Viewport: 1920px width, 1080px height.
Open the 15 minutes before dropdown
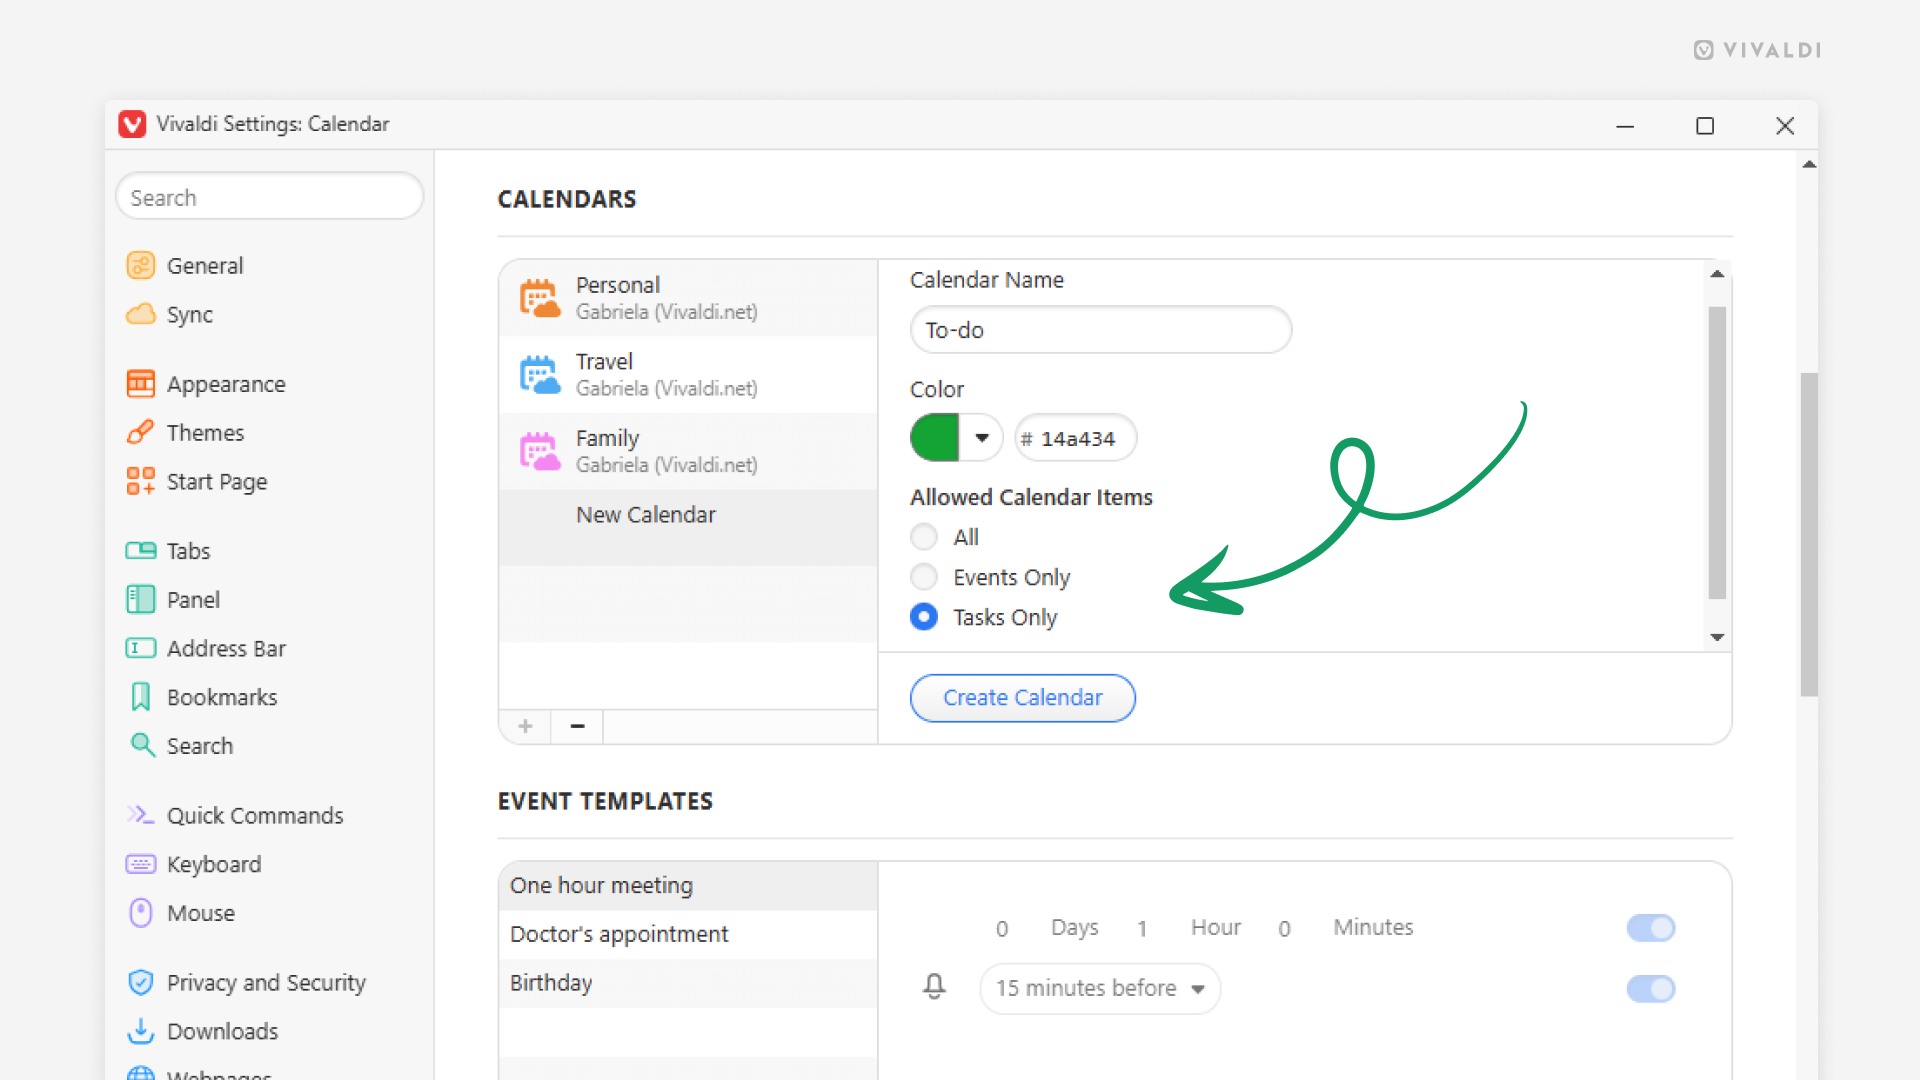(x=1100, y=988)
